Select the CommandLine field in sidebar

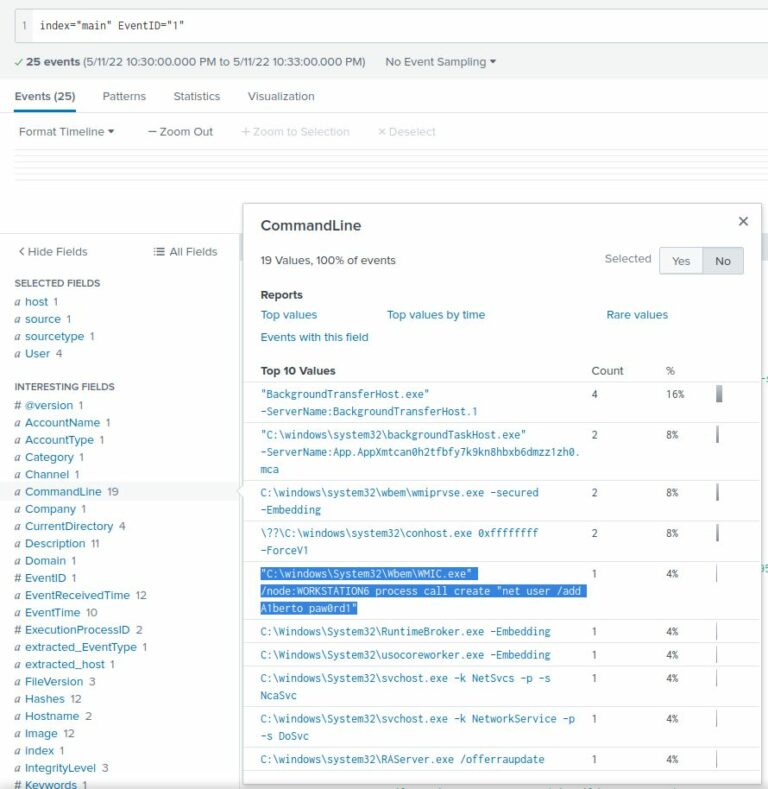(x=63, y=492)
